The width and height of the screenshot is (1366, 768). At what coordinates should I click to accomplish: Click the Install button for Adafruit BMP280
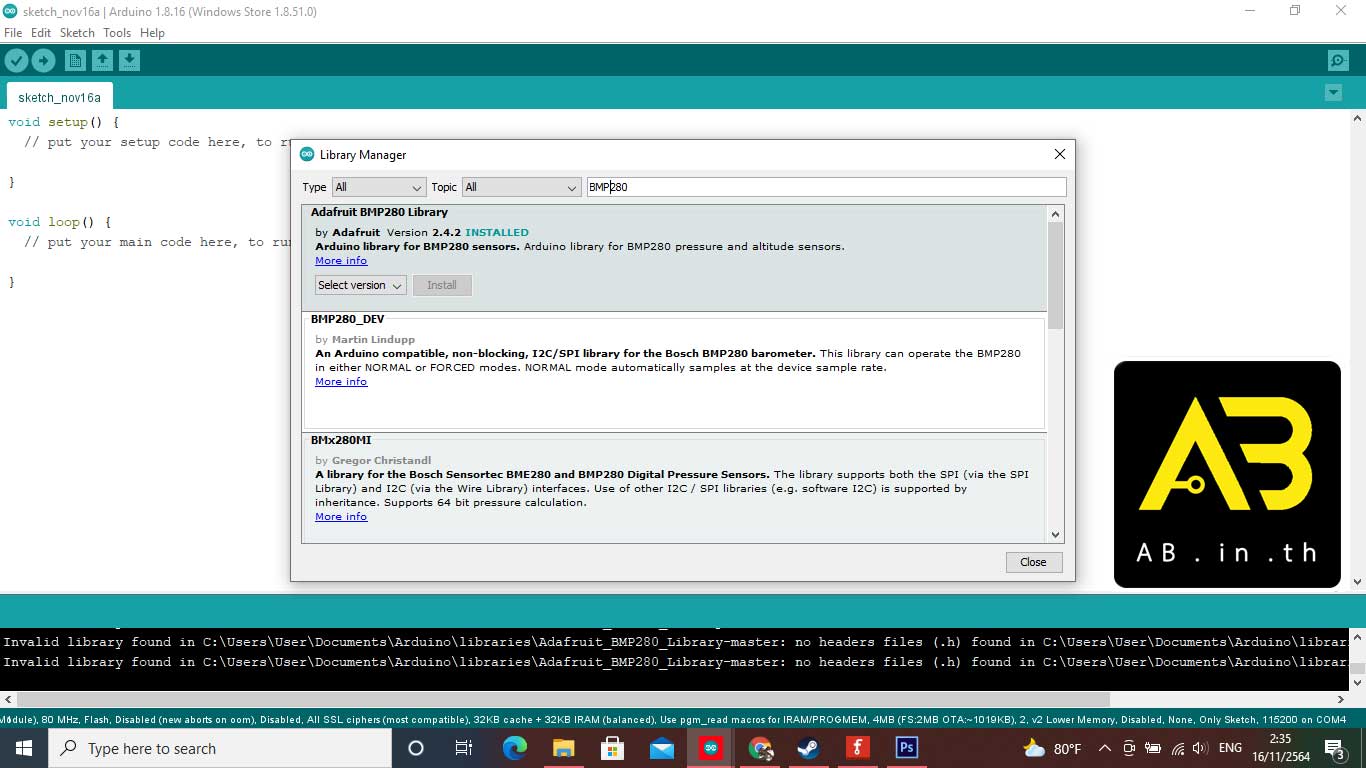(442, 285)
